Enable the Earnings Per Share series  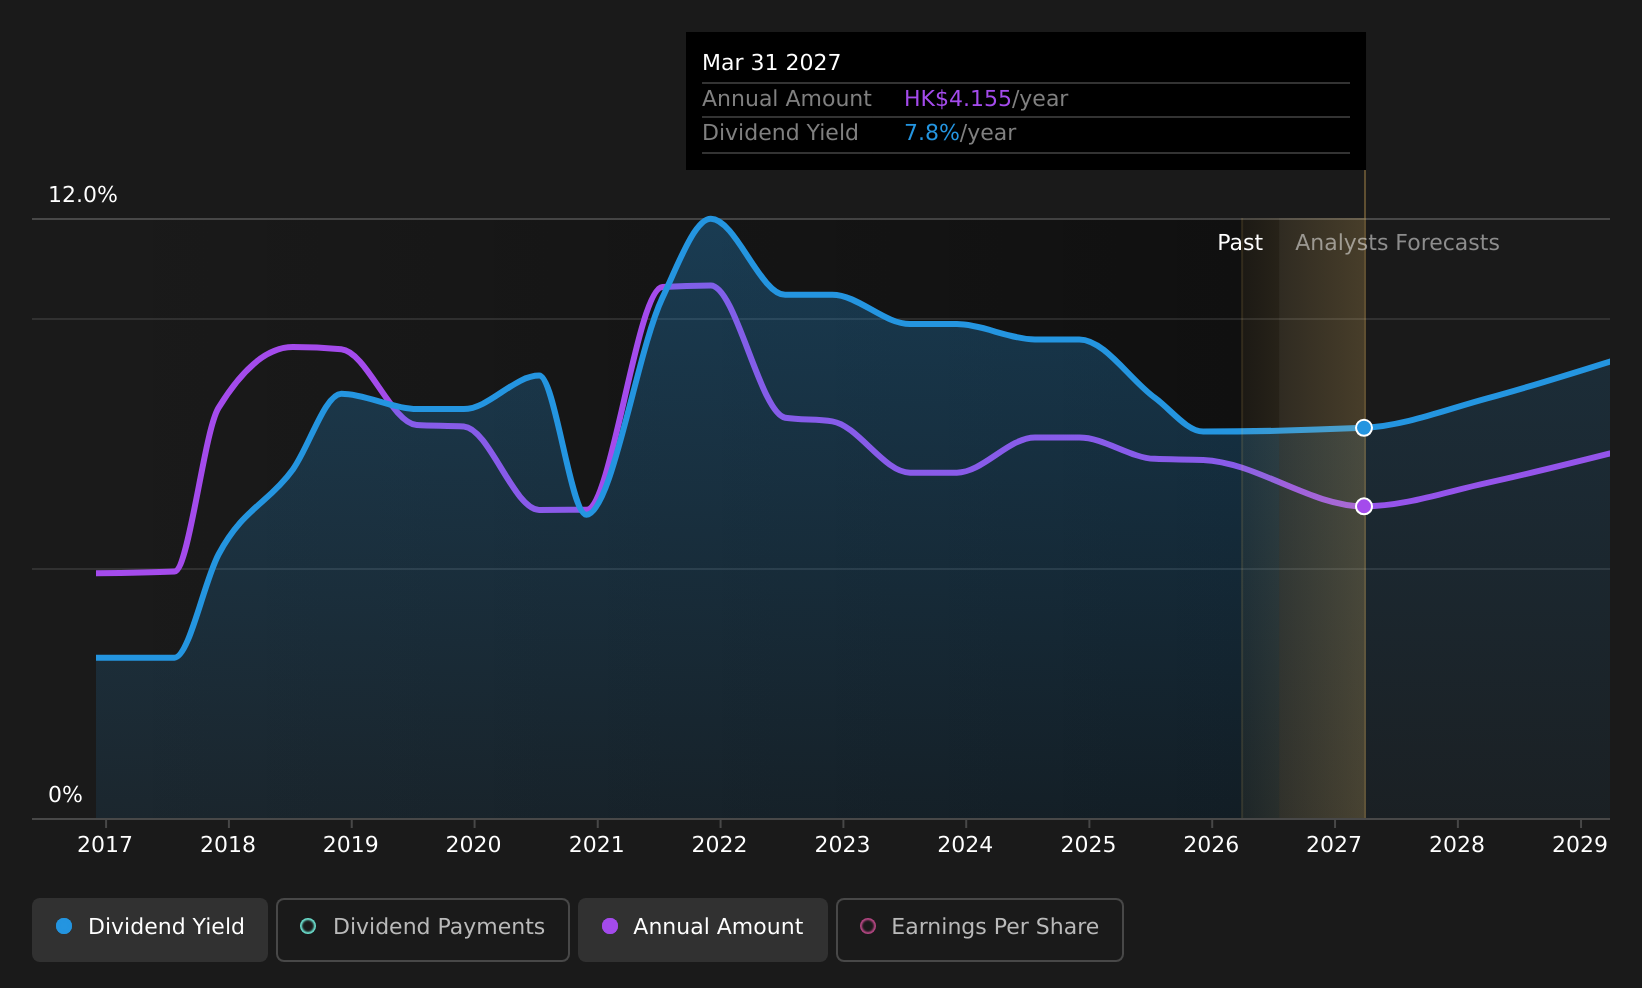coord(980,929)
